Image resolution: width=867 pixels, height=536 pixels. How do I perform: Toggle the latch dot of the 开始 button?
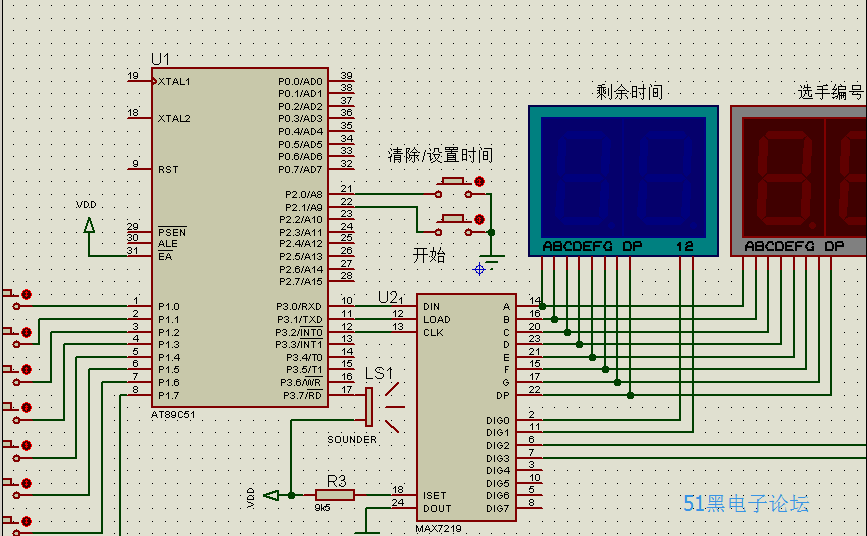(479, 220)
